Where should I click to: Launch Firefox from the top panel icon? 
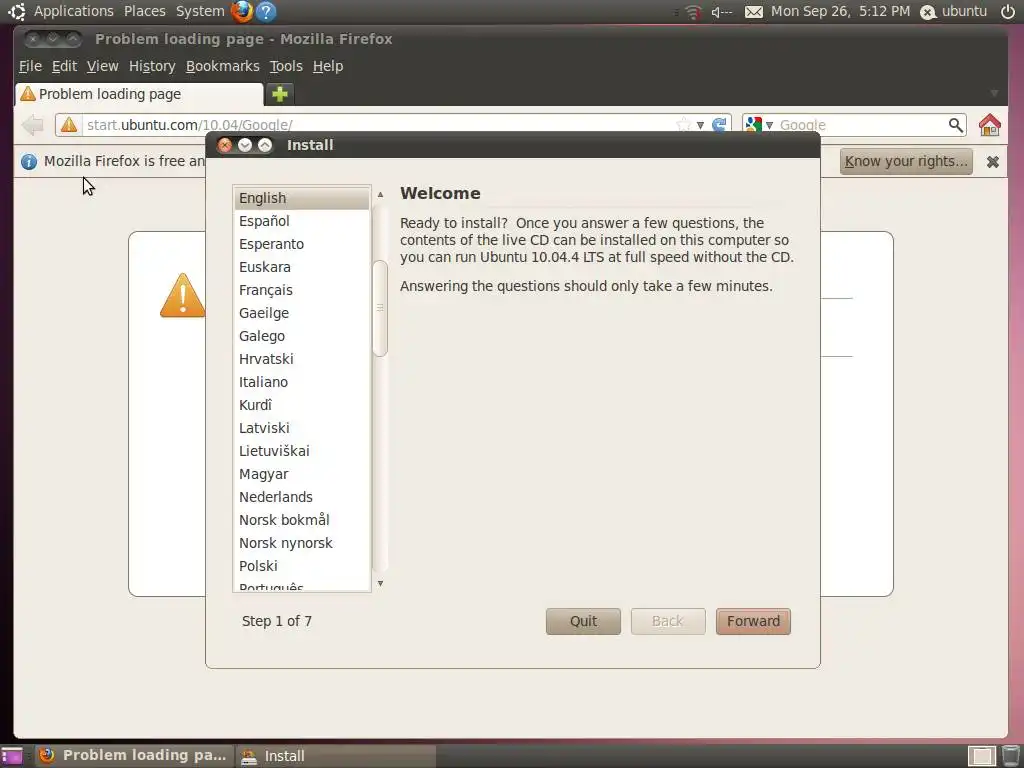(x=242, y=11)
